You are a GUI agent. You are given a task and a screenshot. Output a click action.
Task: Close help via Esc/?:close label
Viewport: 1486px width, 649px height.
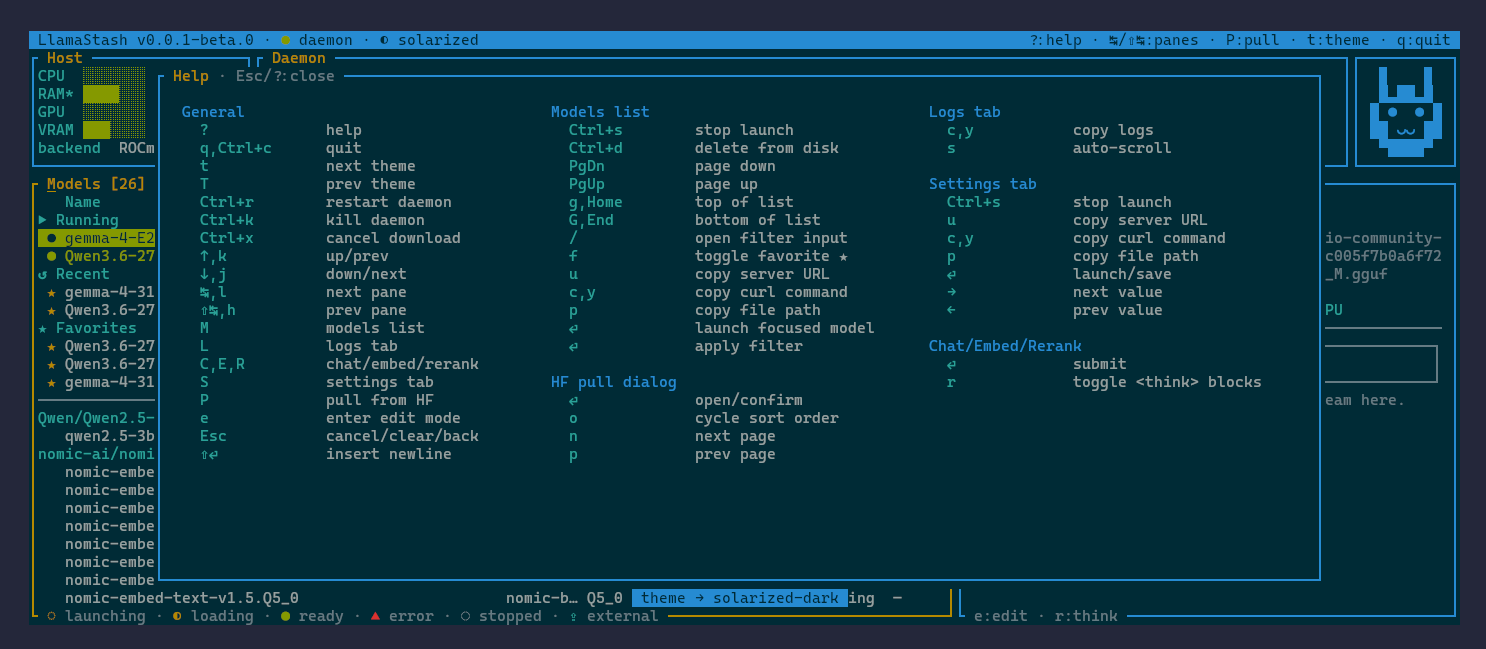[285, 76]
